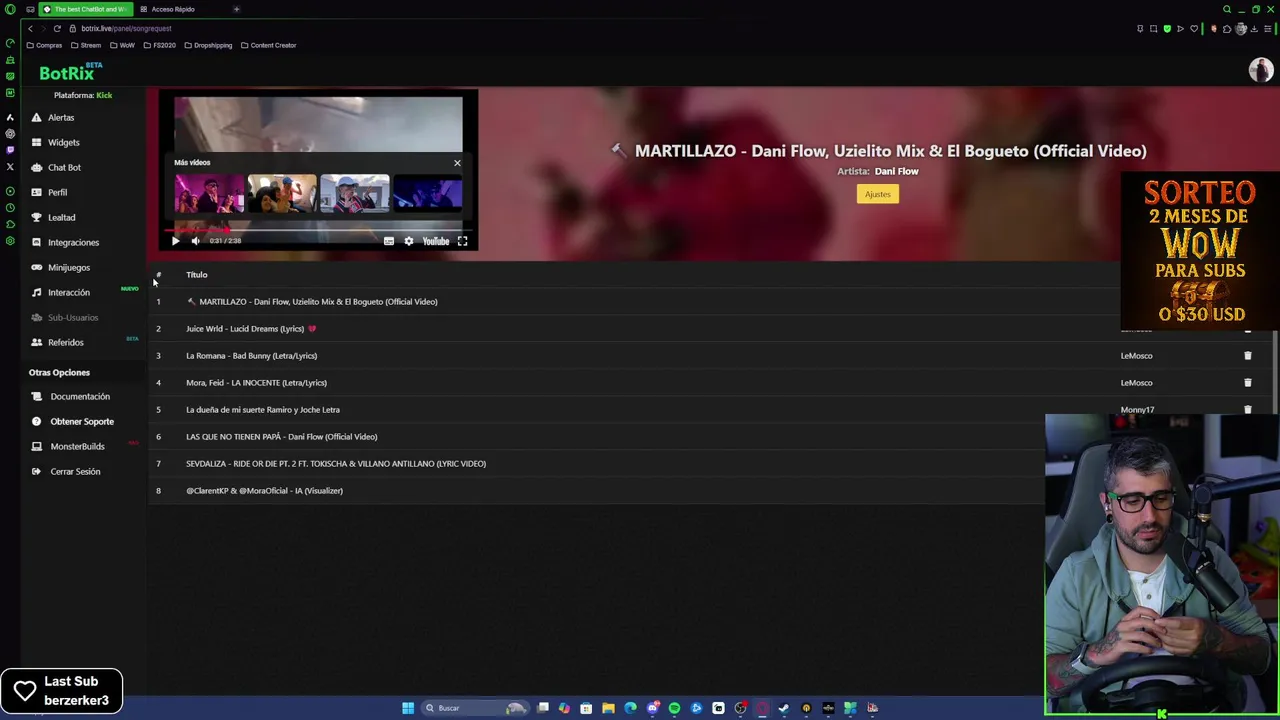The image size is (1280, 720).
Task: Click the green shield adblock icon
Action: pos(1166,28)
